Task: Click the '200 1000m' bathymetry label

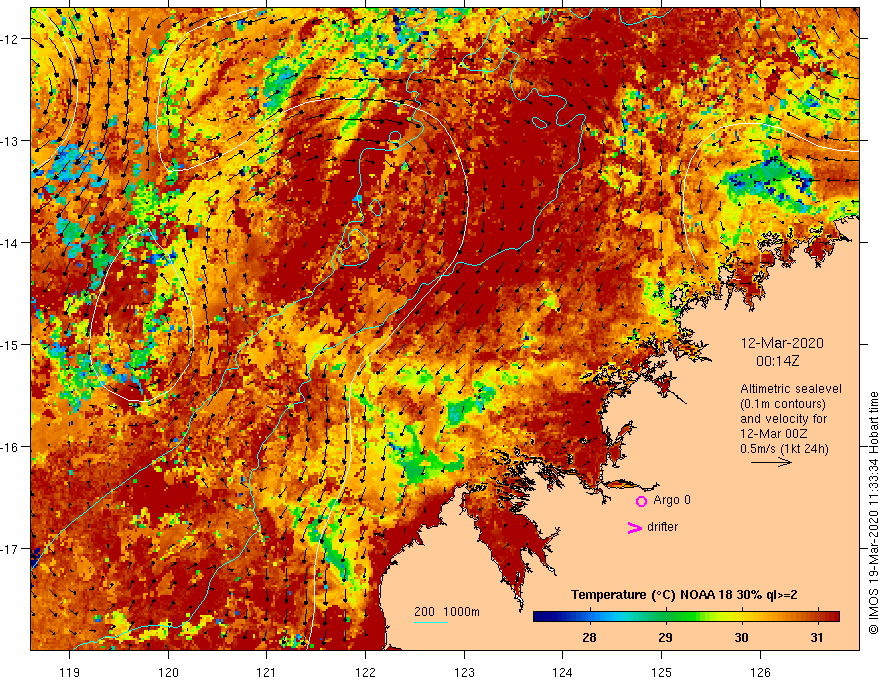Action: pos(447,612)
